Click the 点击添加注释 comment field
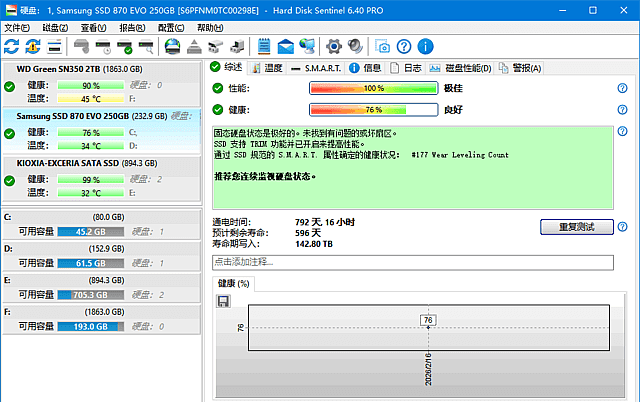The image size is (640, 402). pyautogui.click(x=413, y=262)
